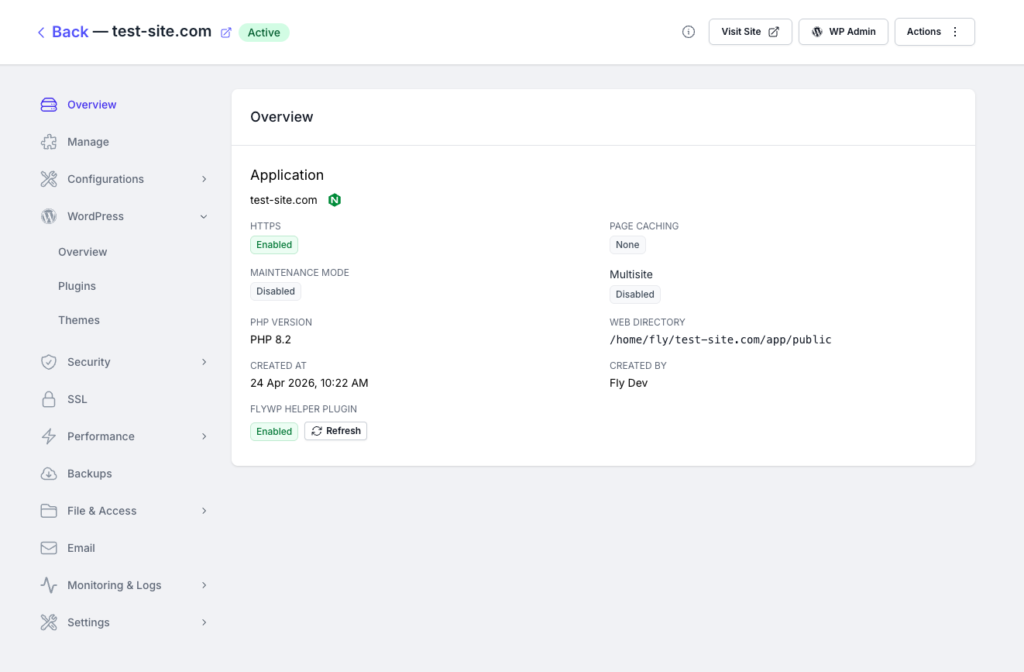Open the Actions dropdown menu
This screenshot has height=672, width=1024.
(x=933, y=32)
